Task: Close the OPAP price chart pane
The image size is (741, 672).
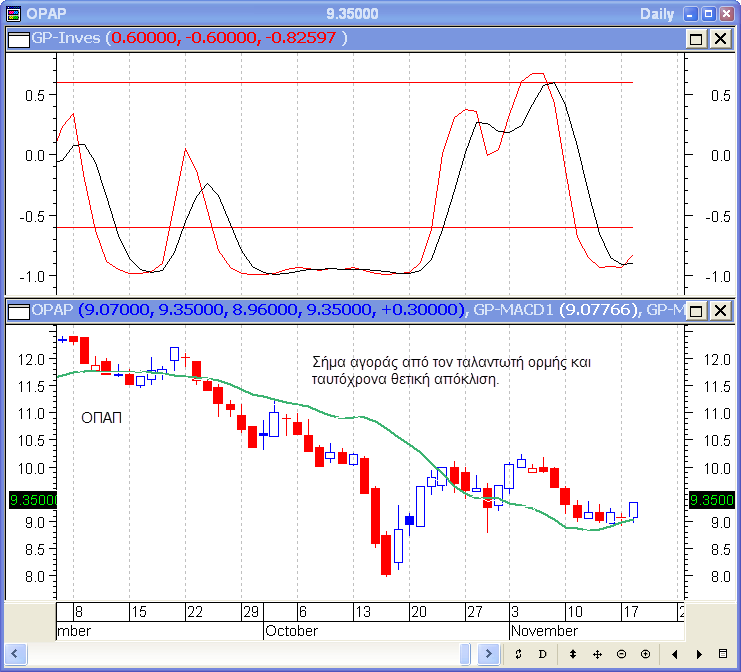Action: pyautogui.click(x=719, y=311)
